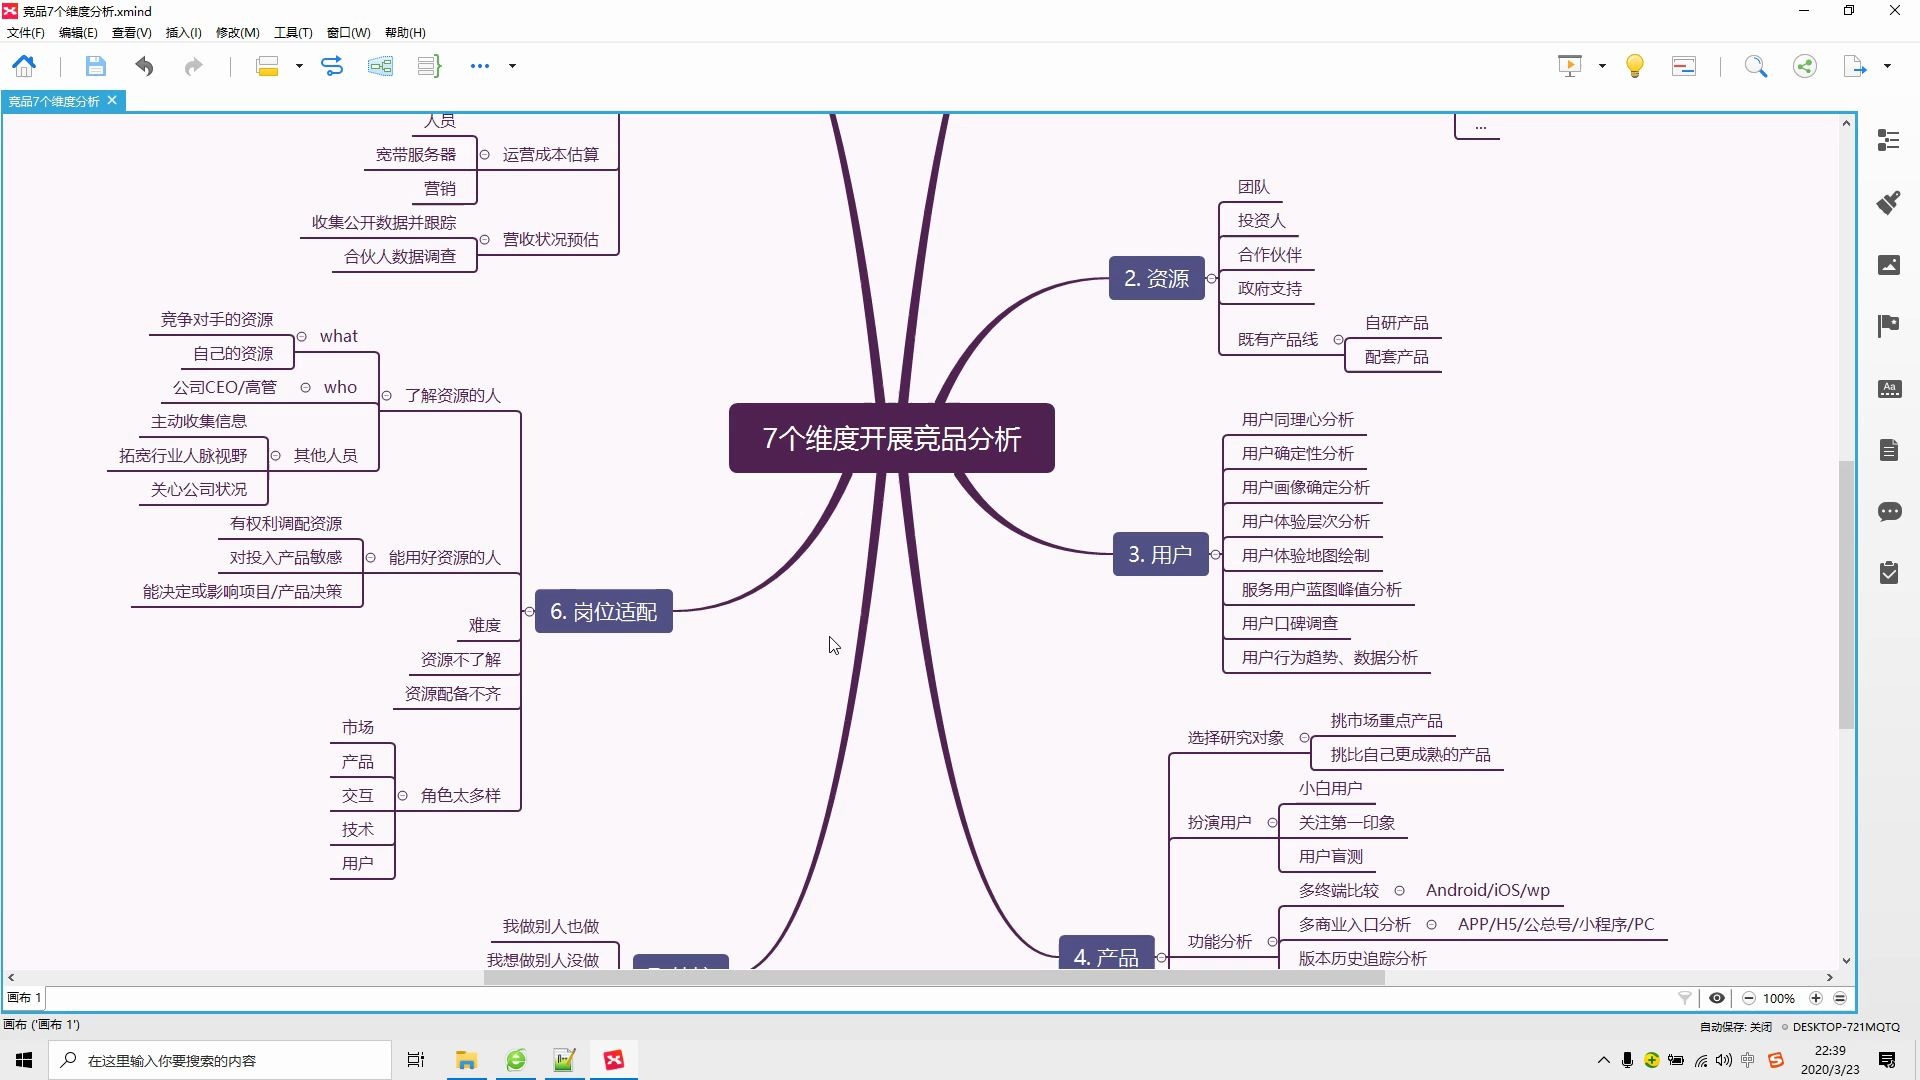
Task: Open the new-topic button dropdown arrow
Action: click(299, 66)
